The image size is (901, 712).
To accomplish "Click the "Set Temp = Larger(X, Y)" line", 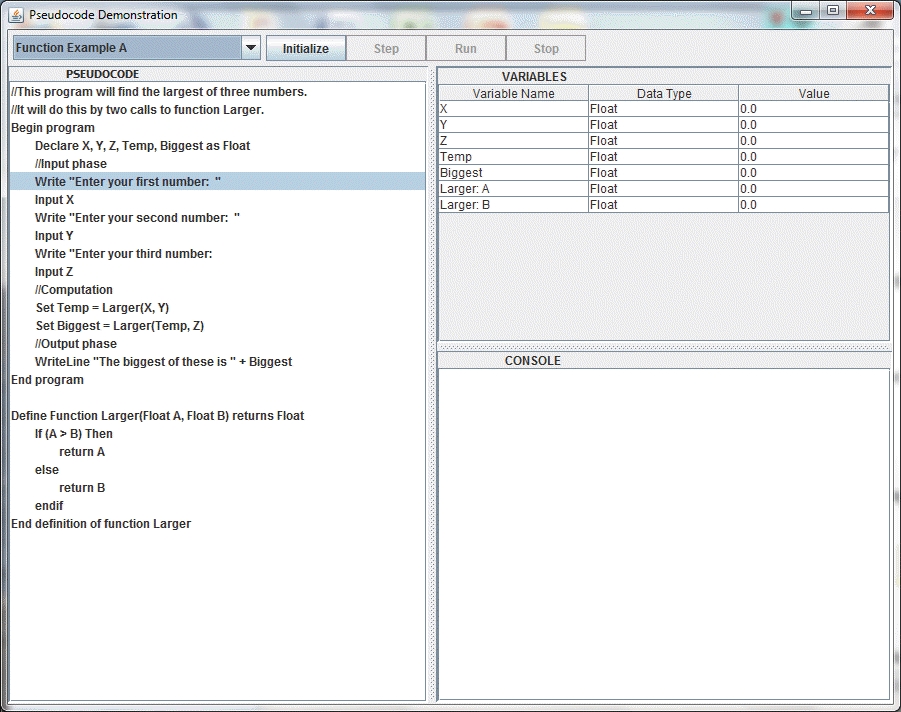I will (x=109, y=308).
